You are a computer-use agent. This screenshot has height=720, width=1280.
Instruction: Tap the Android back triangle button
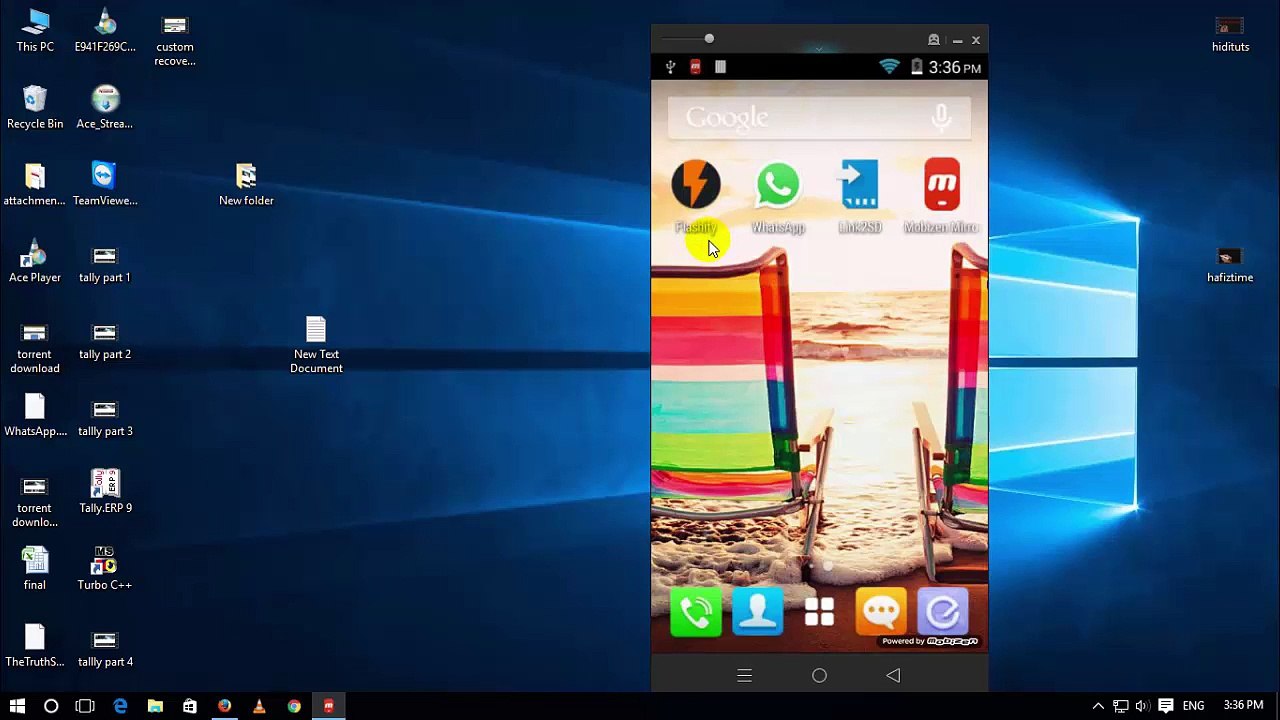coord(893,676)
